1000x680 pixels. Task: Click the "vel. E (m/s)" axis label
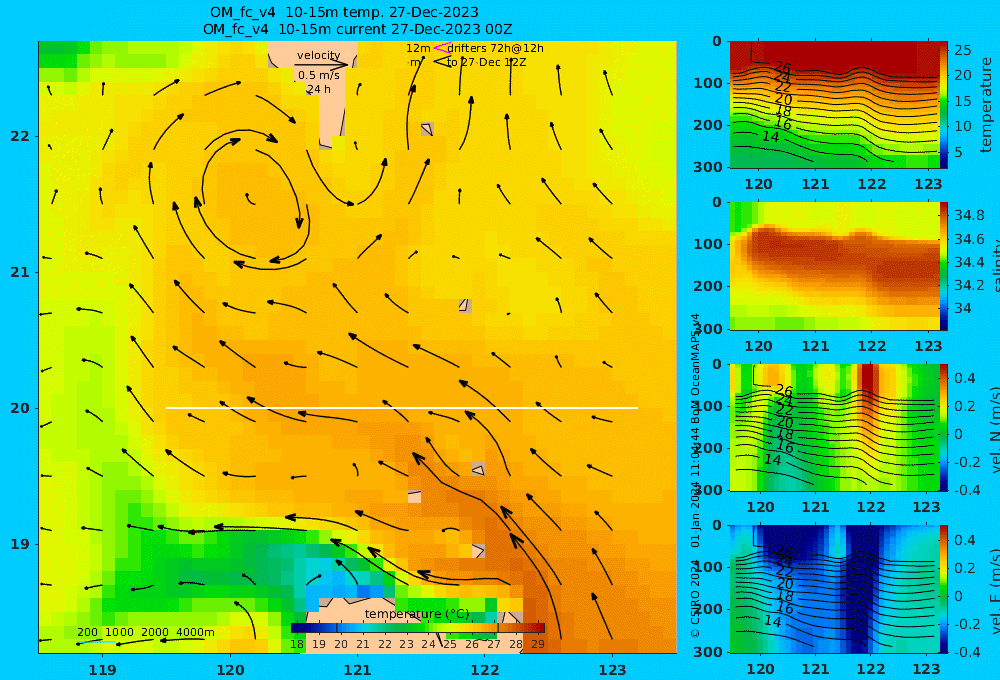[x=994, y=590]
